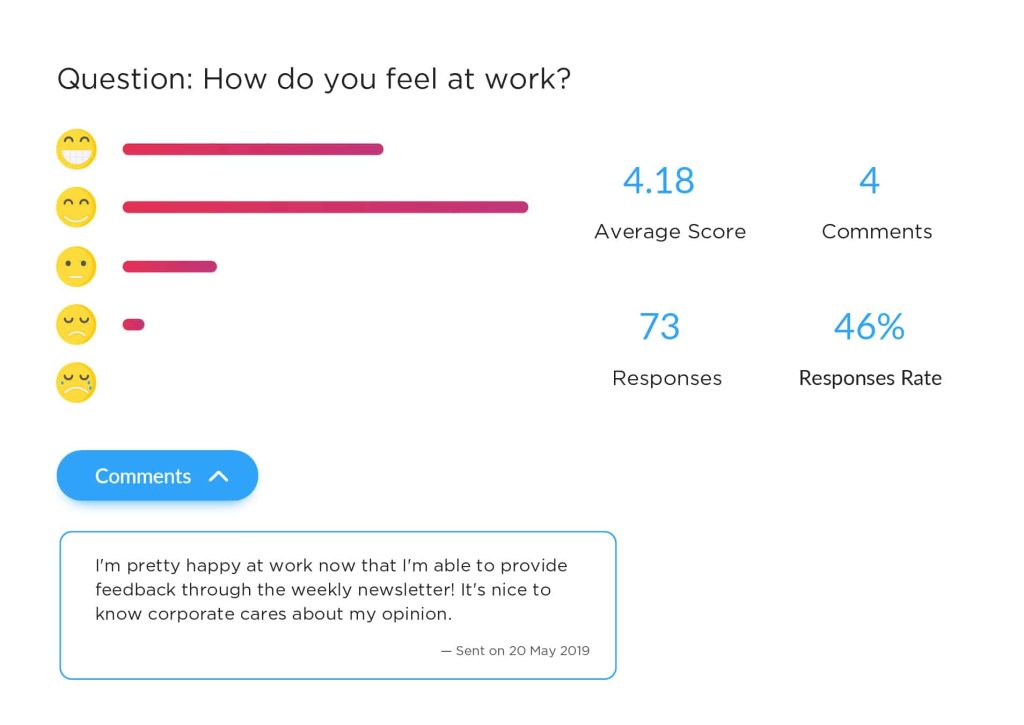
Task: Click the smallest response bar segment
Action: coord(133,323)
